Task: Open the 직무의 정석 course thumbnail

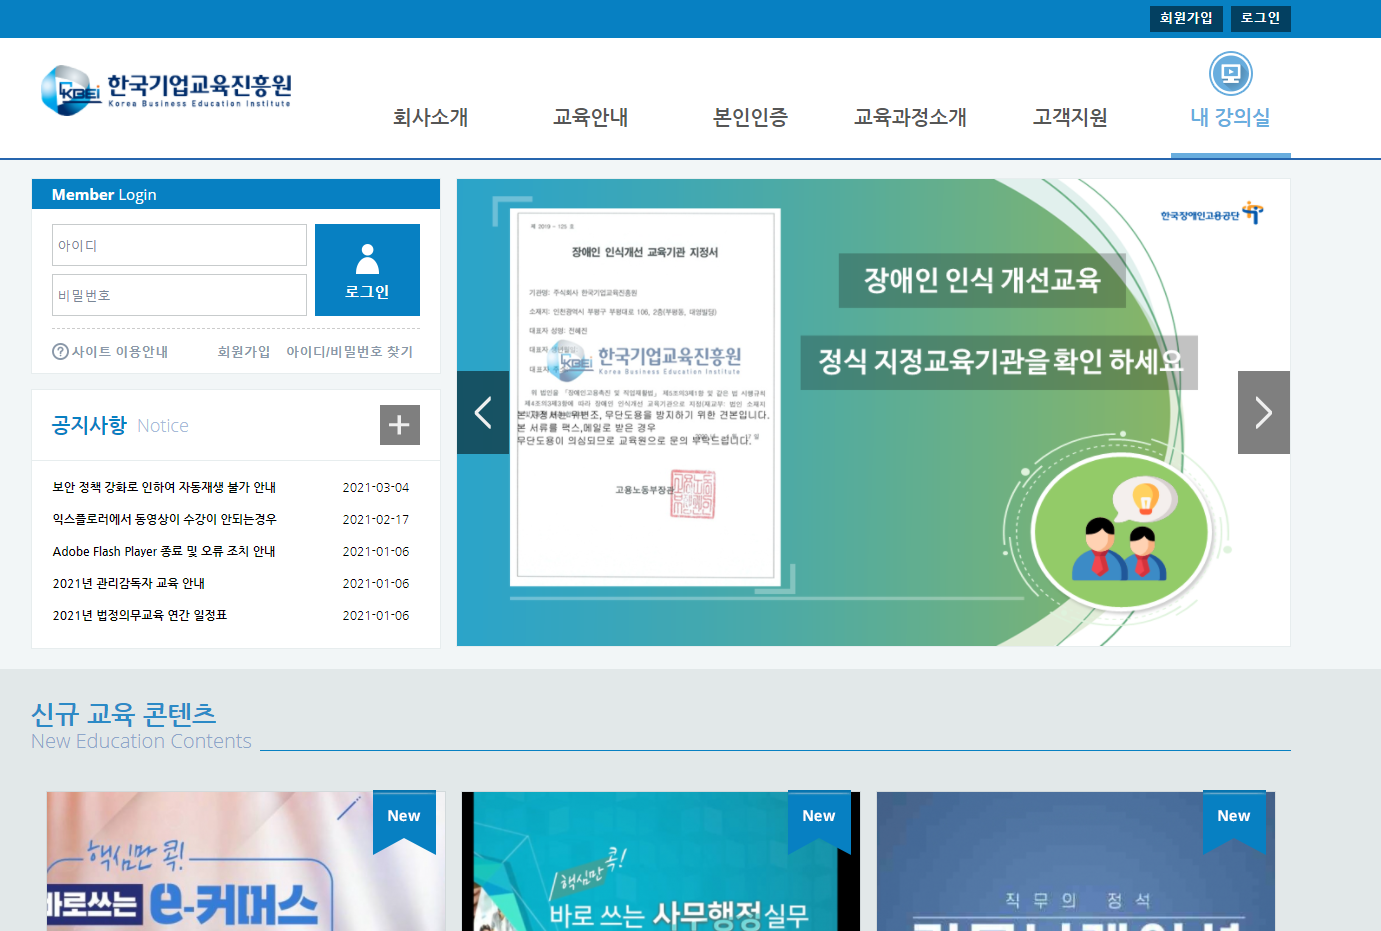Action: click(1076, 862)
